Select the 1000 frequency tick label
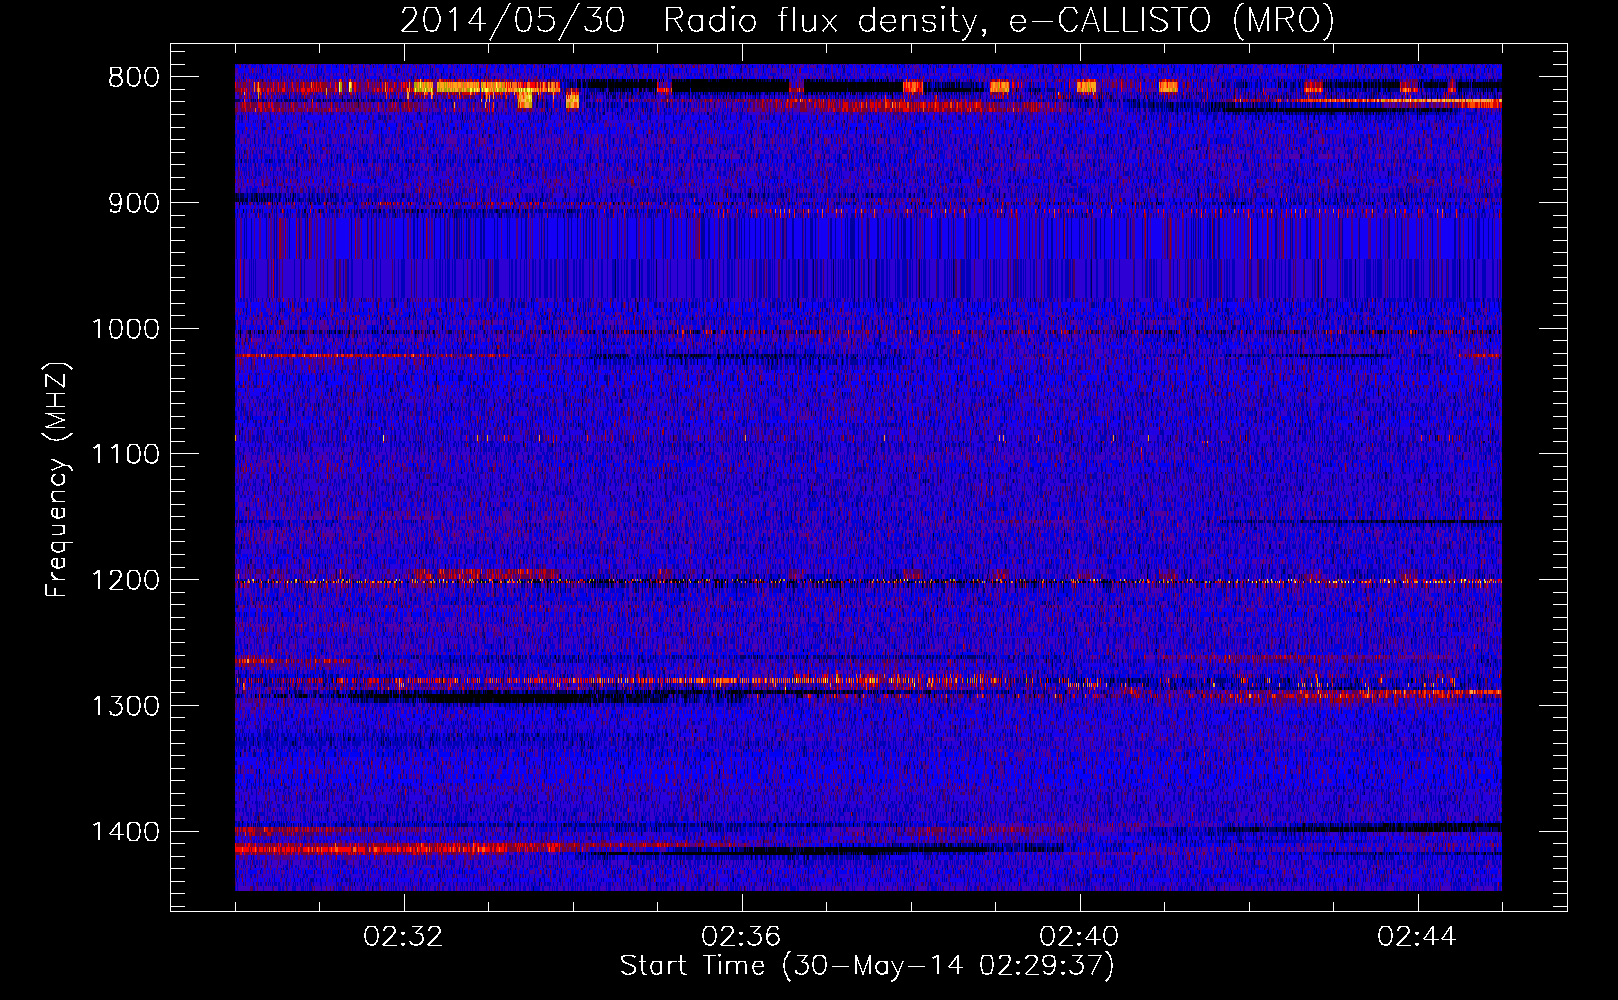 tap(125, 329)
